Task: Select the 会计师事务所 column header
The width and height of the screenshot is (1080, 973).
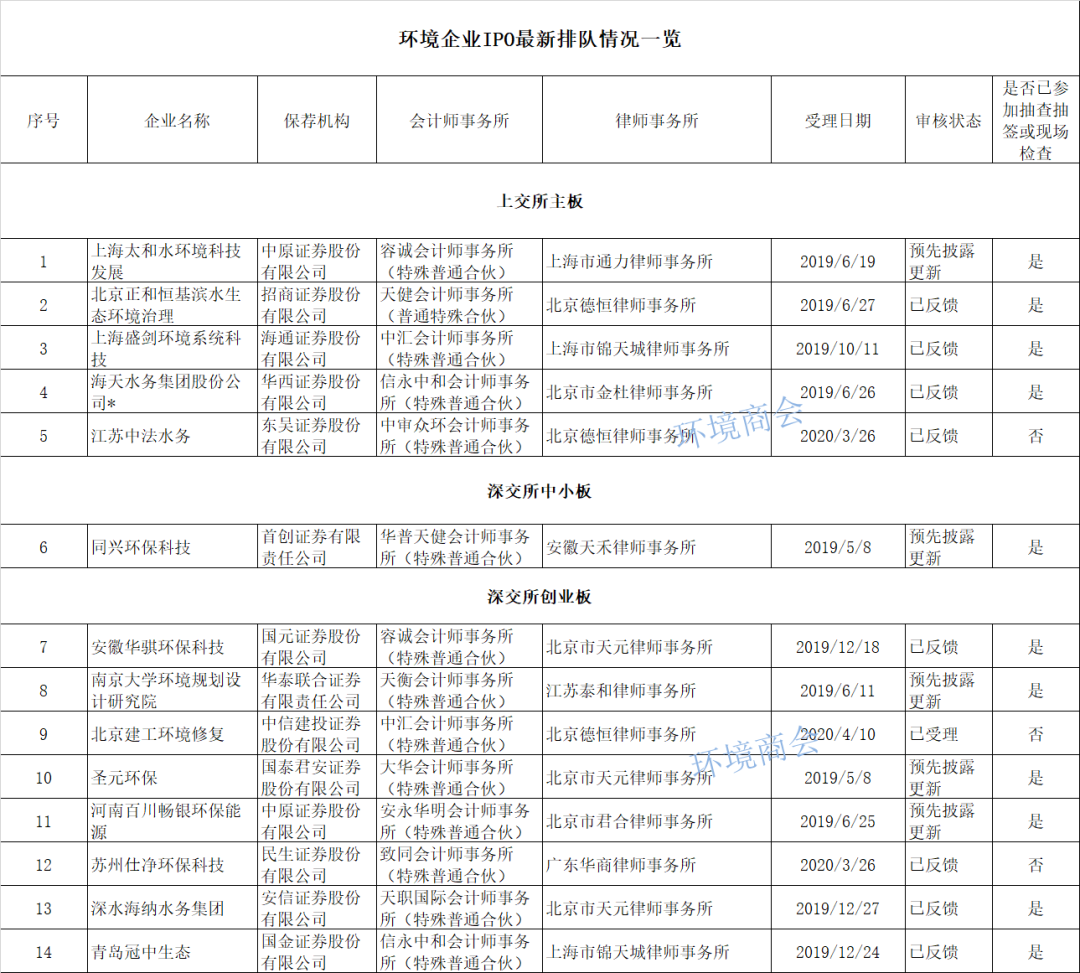Action: pyautogui.click(x=459, y=121)
